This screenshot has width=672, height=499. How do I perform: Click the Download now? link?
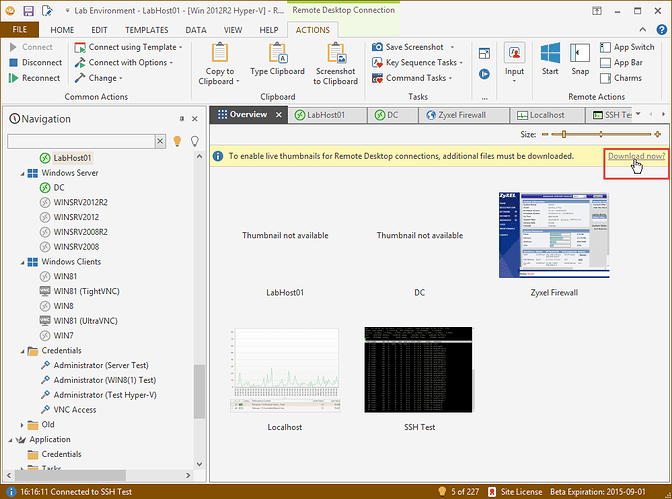click(636, 157)
